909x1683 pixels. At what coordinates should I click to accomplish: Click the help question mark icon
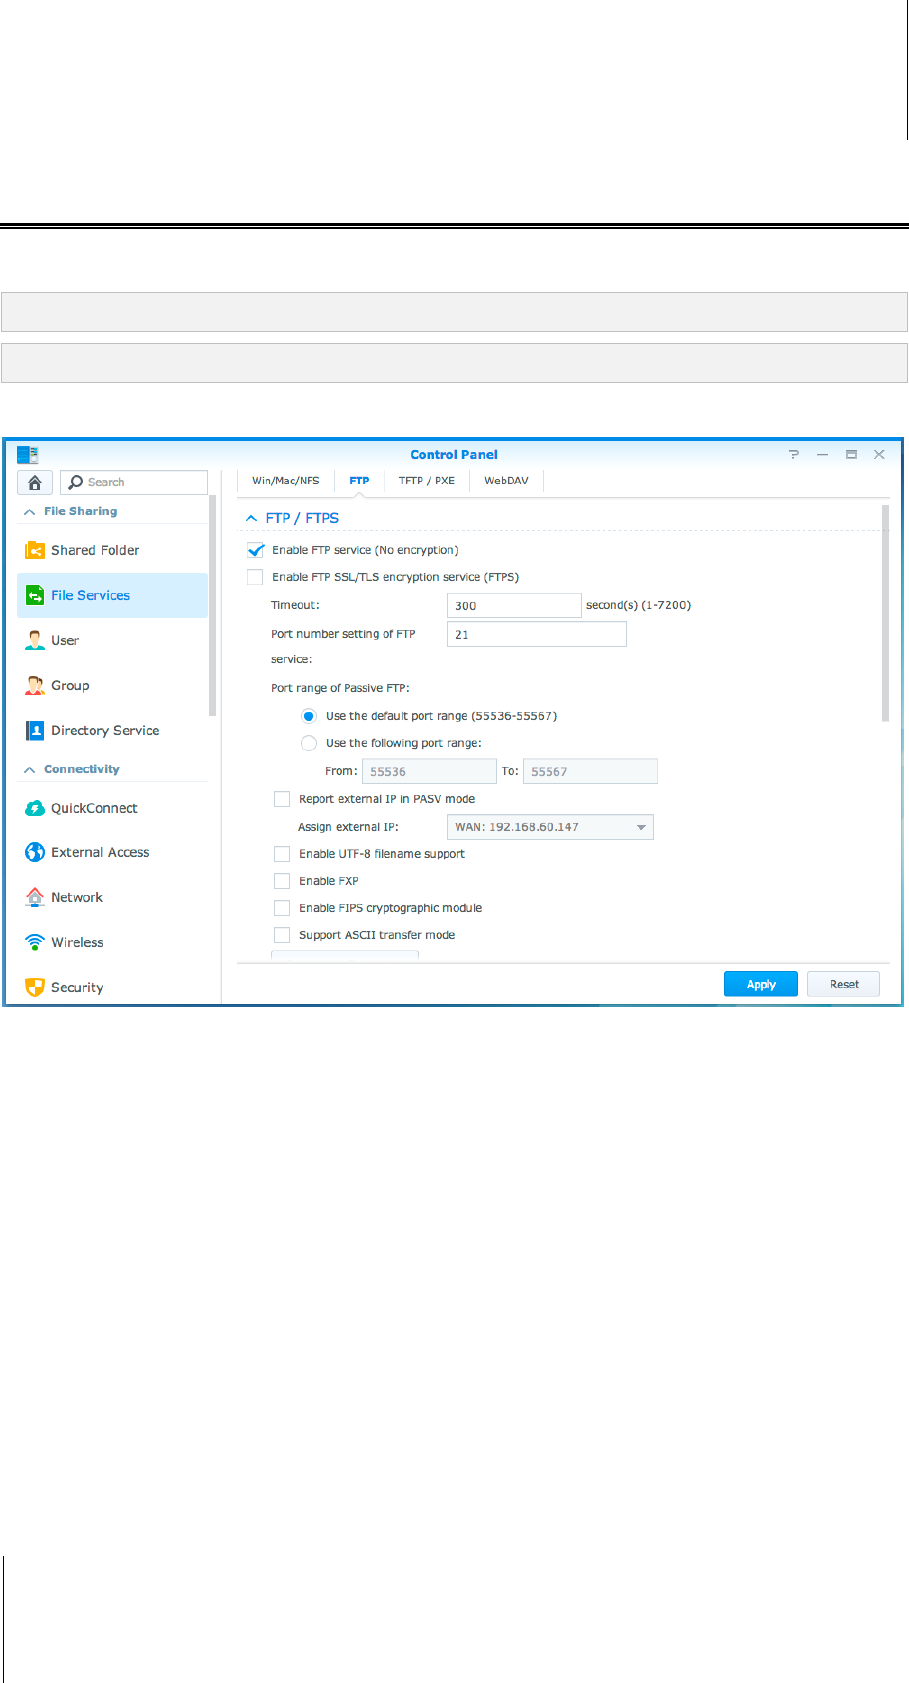coord(794,454)
